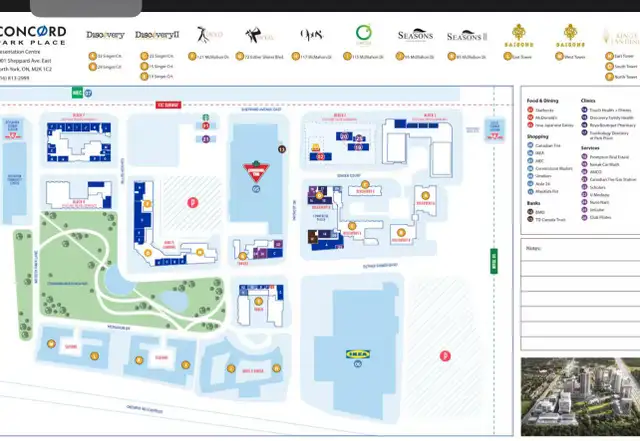
Task: Click the green Omega logo
Action: pos(364,34)
